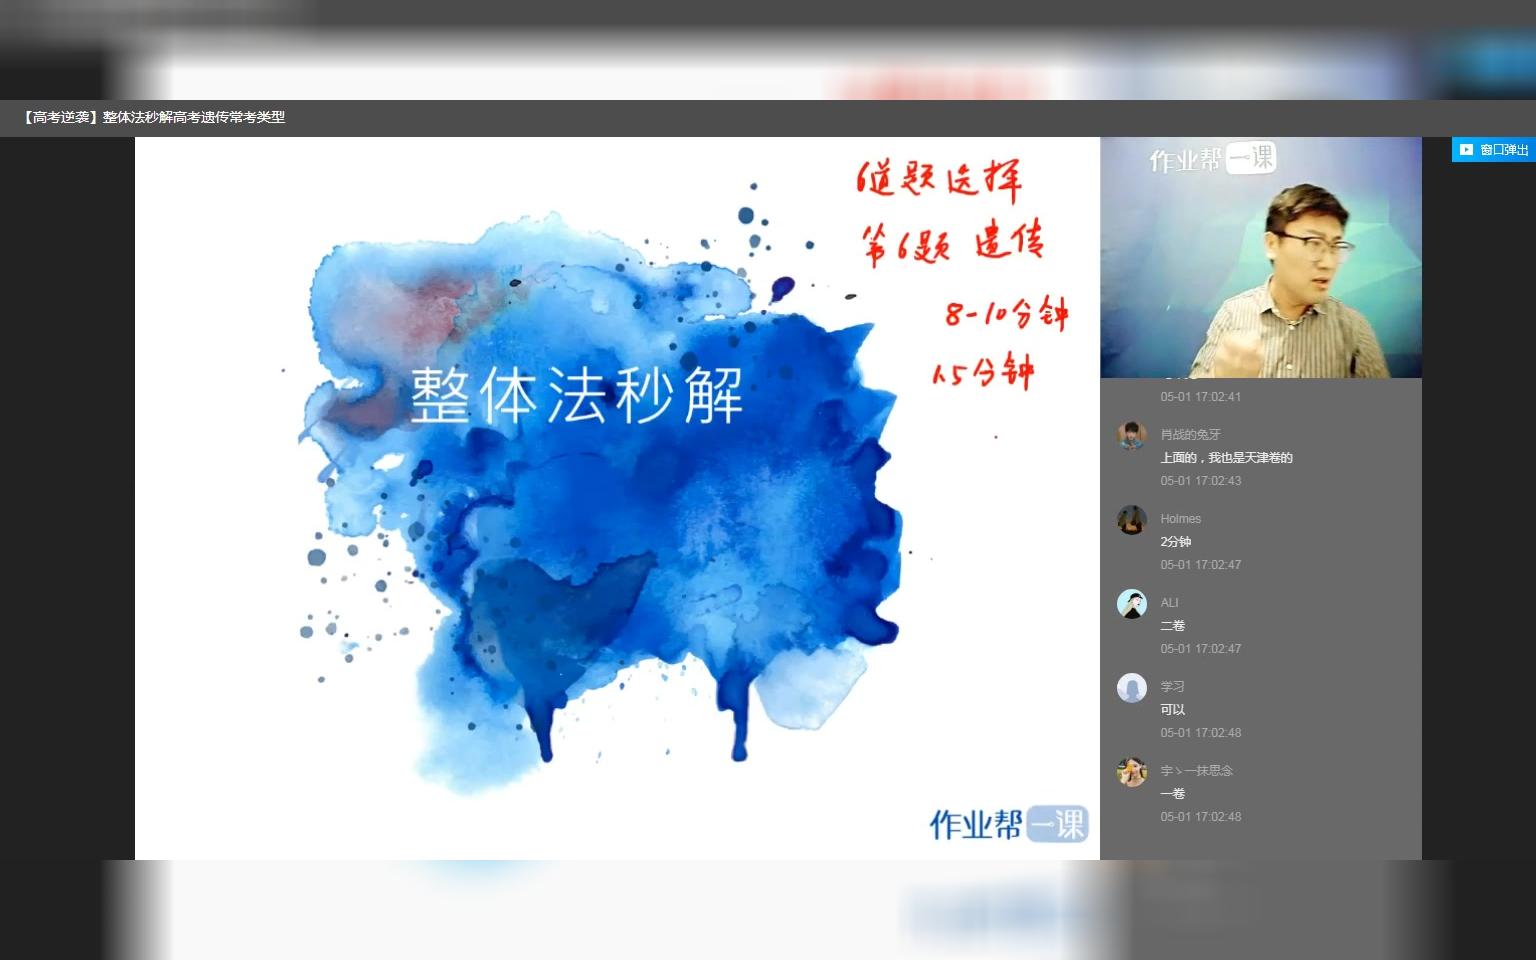
Task: Click the 窗口弹出 pop-out window button
Action: (1494, 150)
